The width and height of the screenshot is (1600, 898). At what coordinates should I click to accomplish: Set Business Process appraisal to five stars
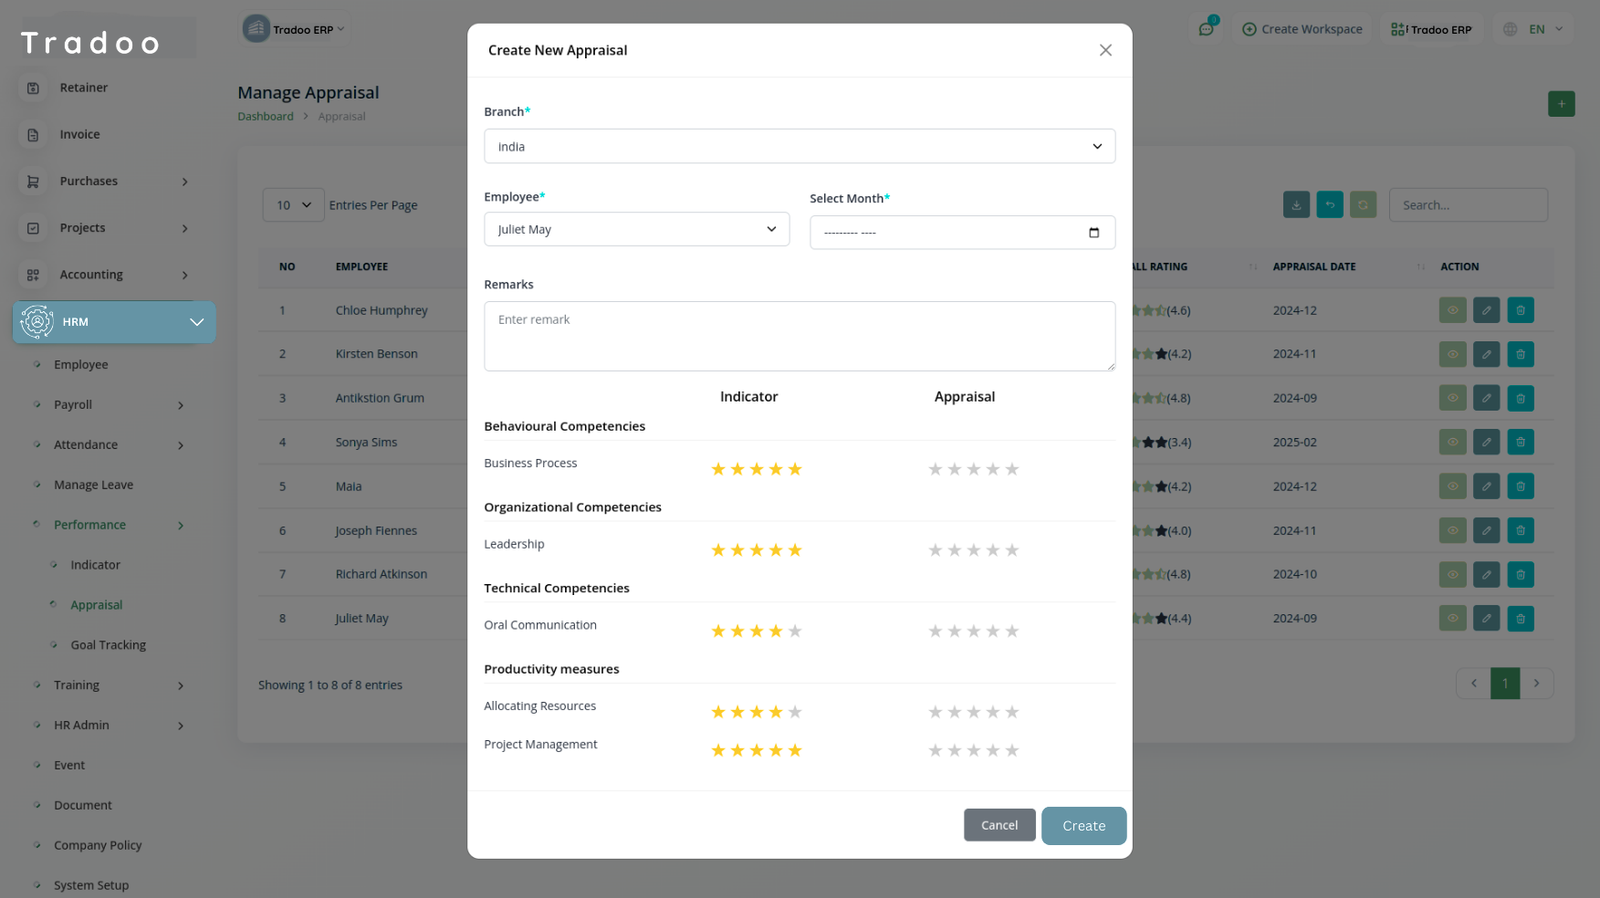[x=1012, y=469]
